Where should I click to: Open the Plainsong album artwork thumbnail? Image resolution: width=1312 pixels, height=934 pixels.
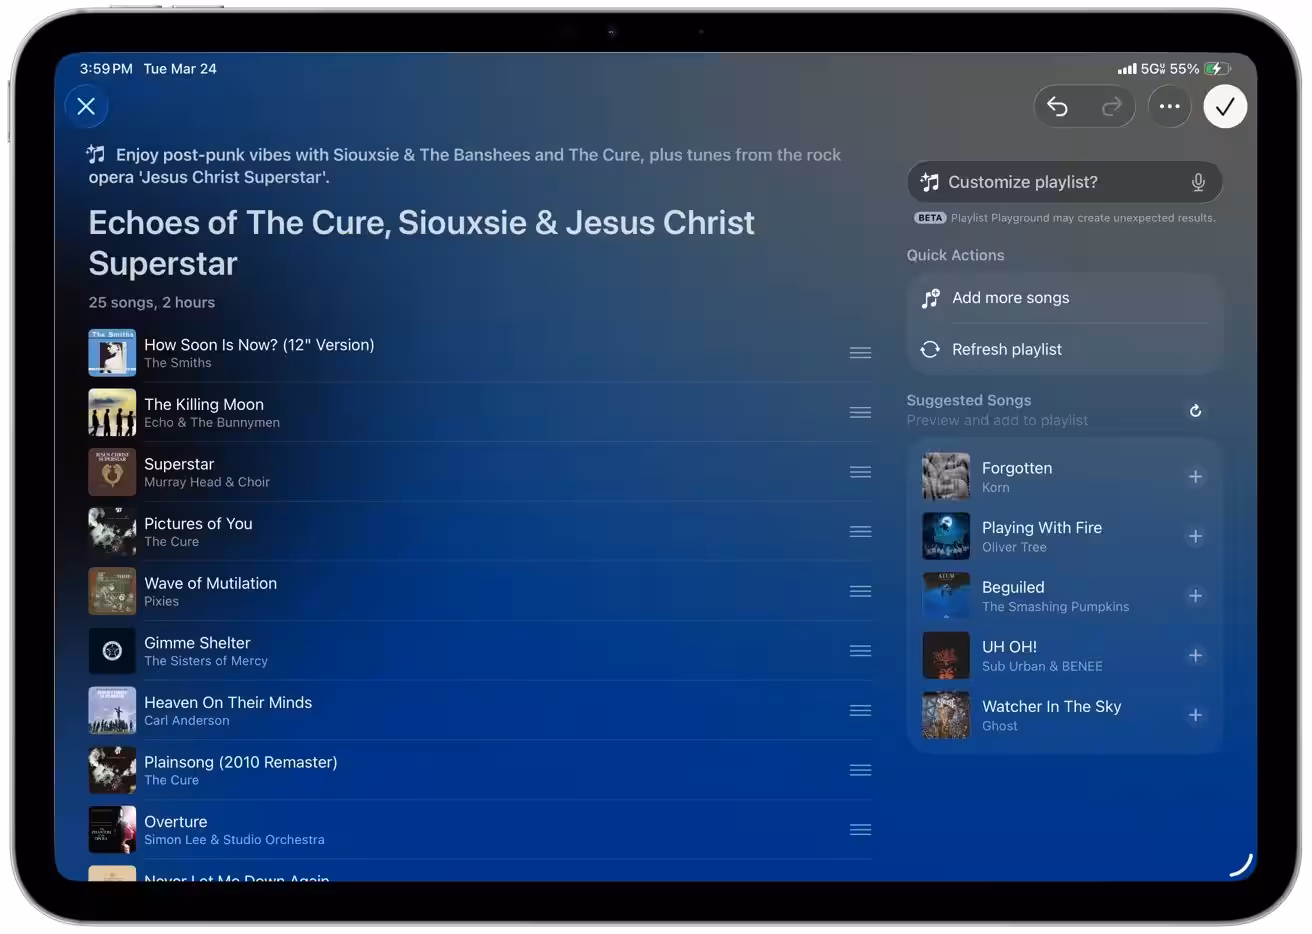(x=111, y=770)
